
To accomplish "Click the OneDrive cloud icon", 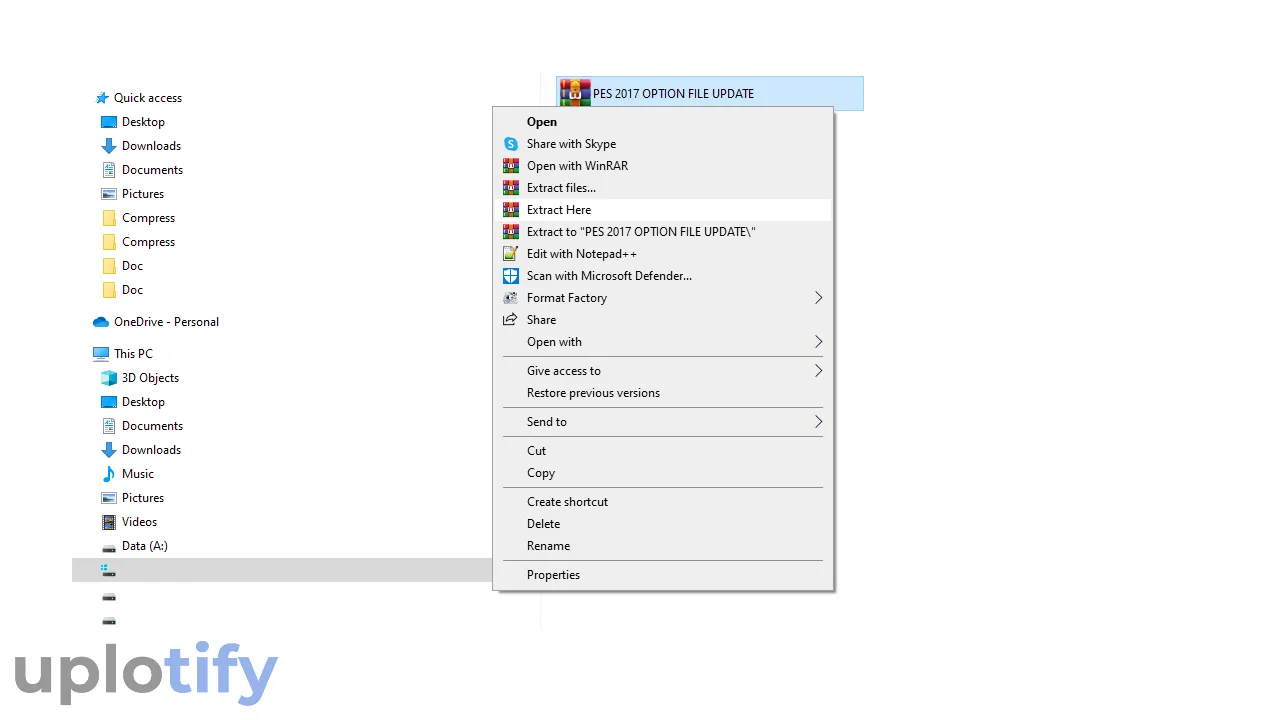I will click(x=101, y=322).
